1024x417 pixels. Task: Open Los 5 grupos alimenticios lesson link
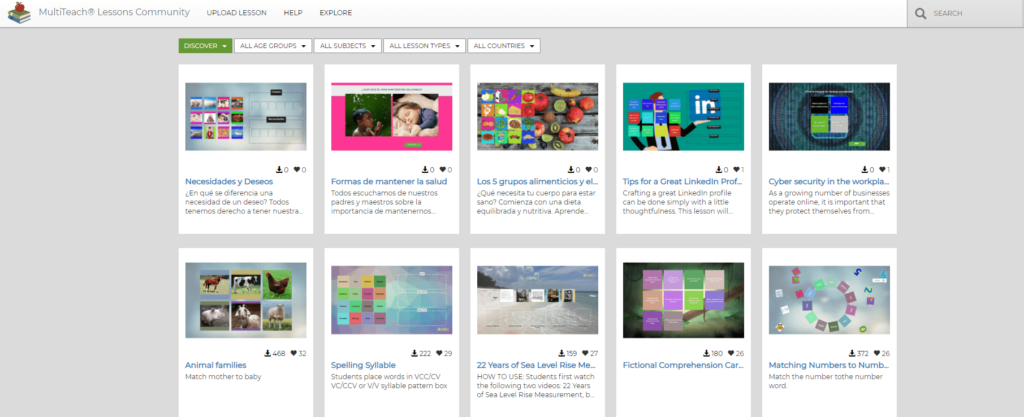[x=537, y=181]
